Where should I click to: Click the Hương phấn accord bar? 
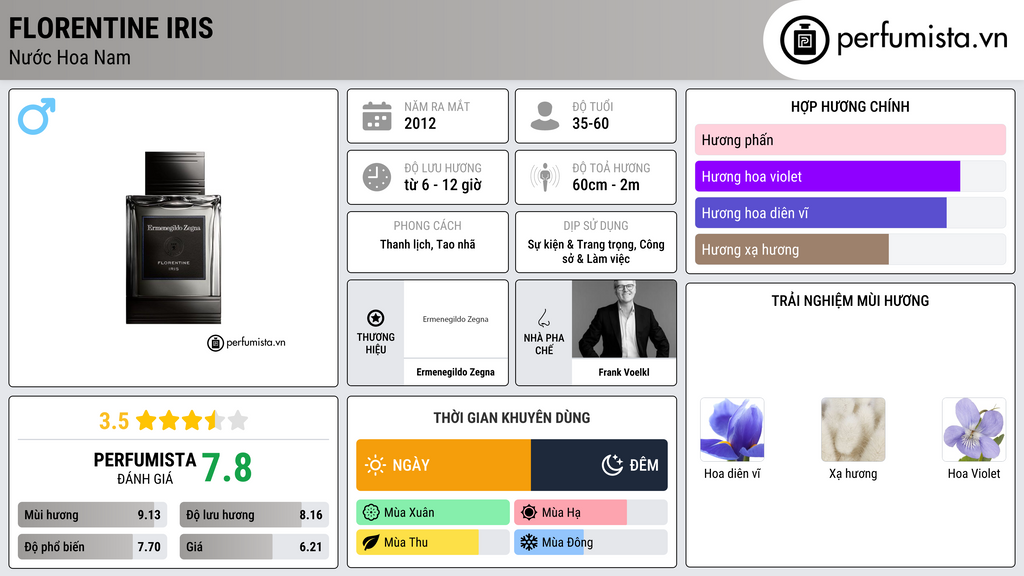(x=850, y=140)
